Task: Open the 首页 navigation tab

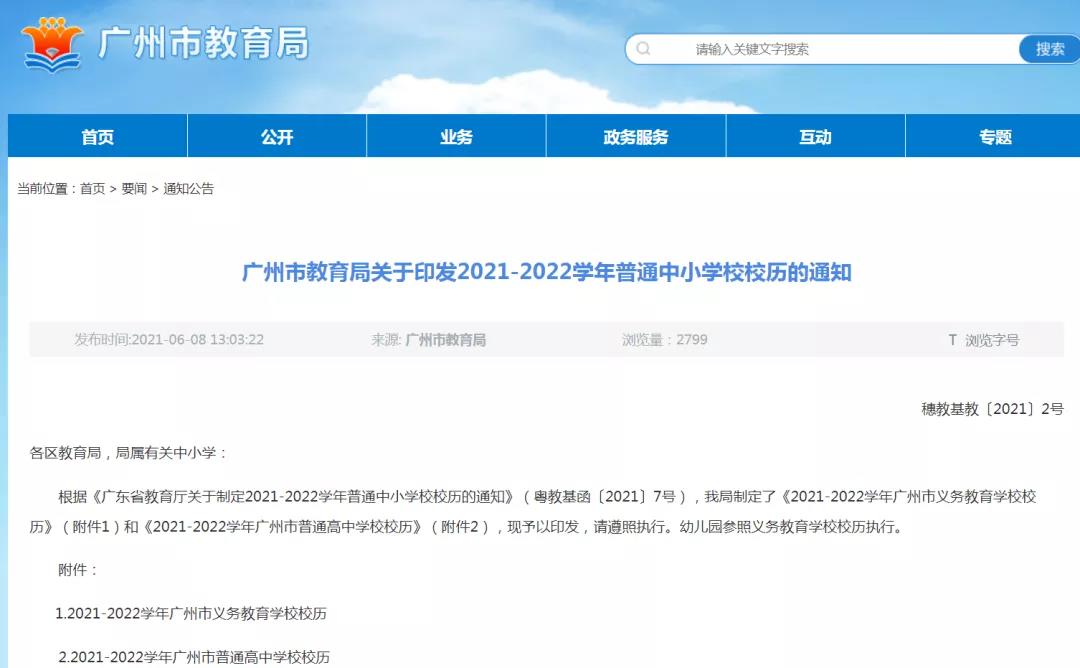Action: click(97, 137)
